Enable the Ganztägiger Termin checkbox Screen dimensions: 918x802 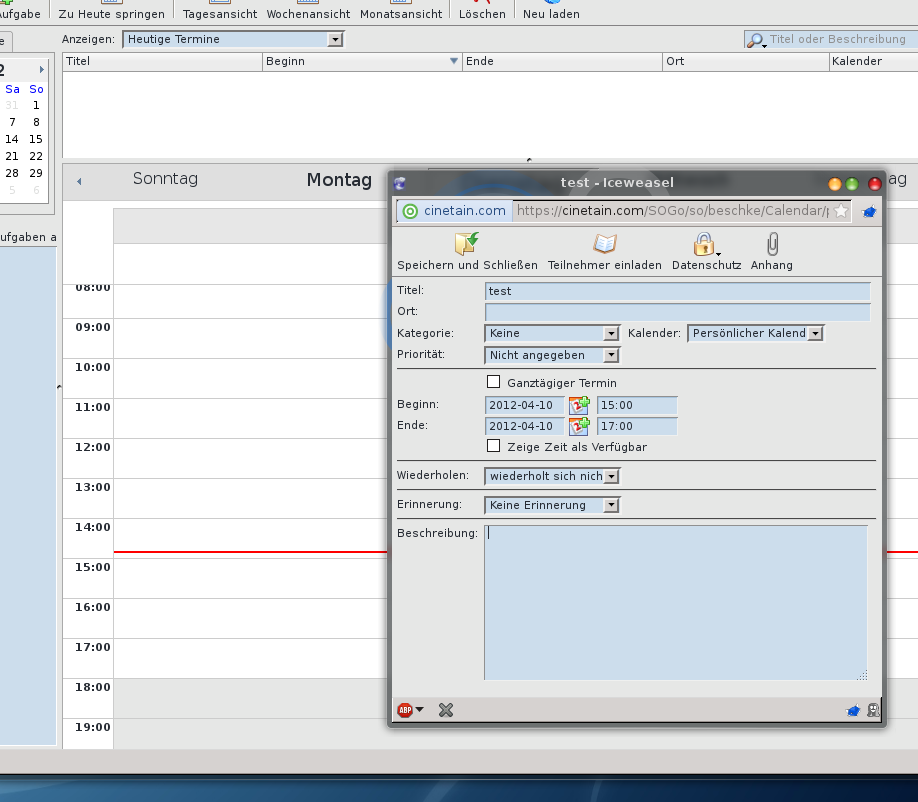click(x=493, y=382)
